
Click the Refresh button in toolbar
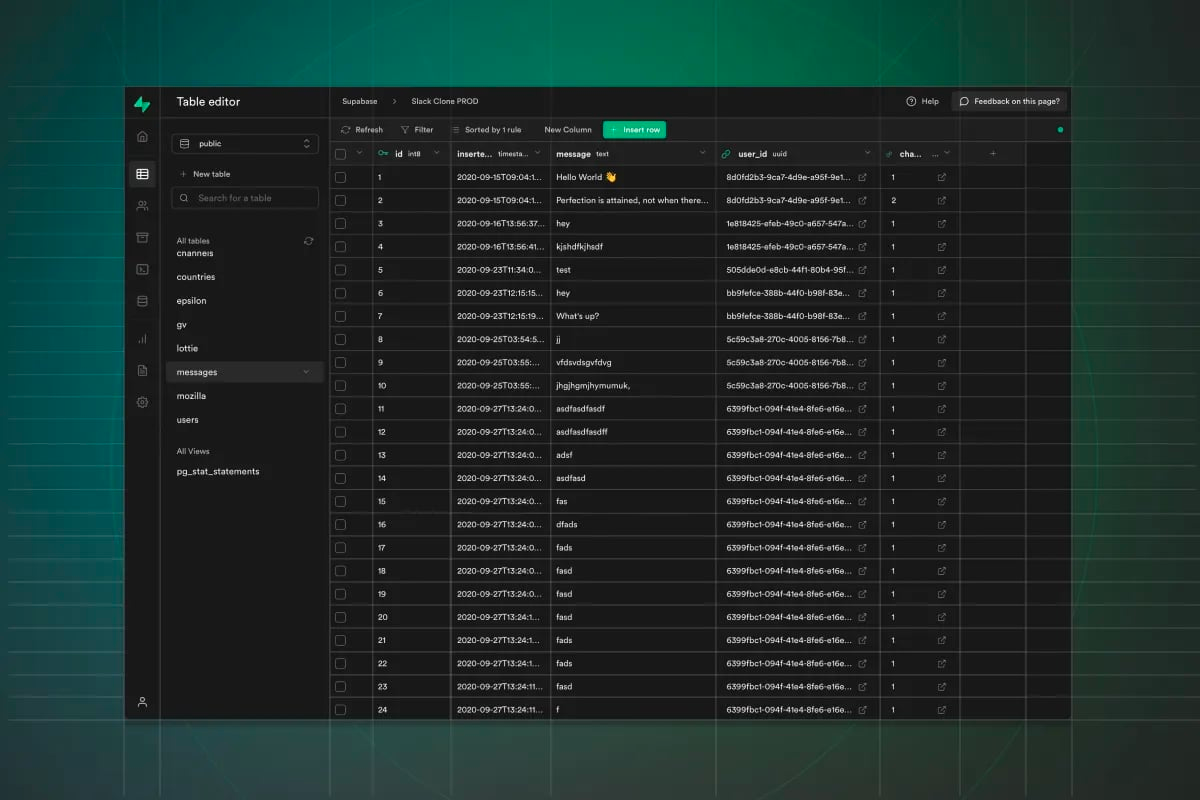pos(362,130)
